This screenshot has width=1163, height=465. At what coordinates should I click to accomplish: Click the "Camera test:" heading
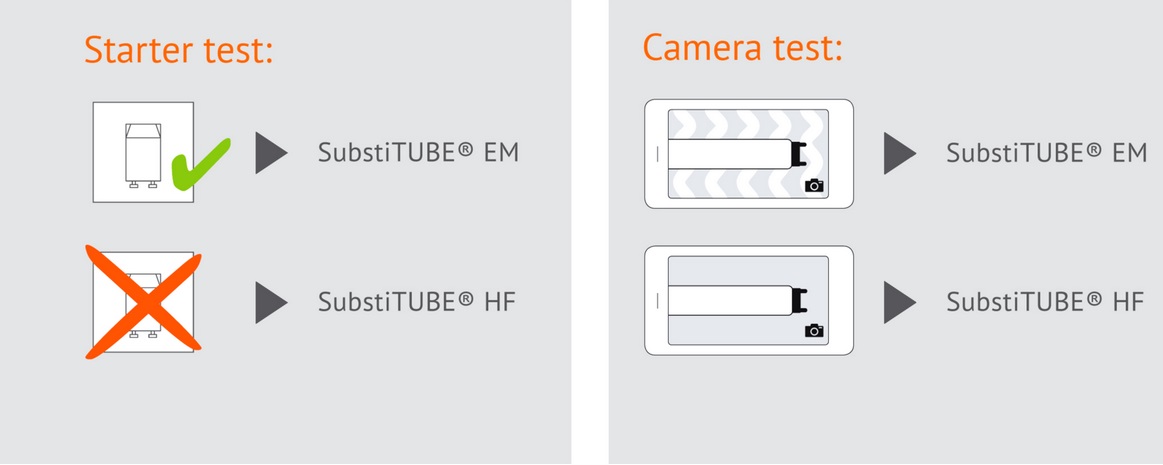pos(742,47)
